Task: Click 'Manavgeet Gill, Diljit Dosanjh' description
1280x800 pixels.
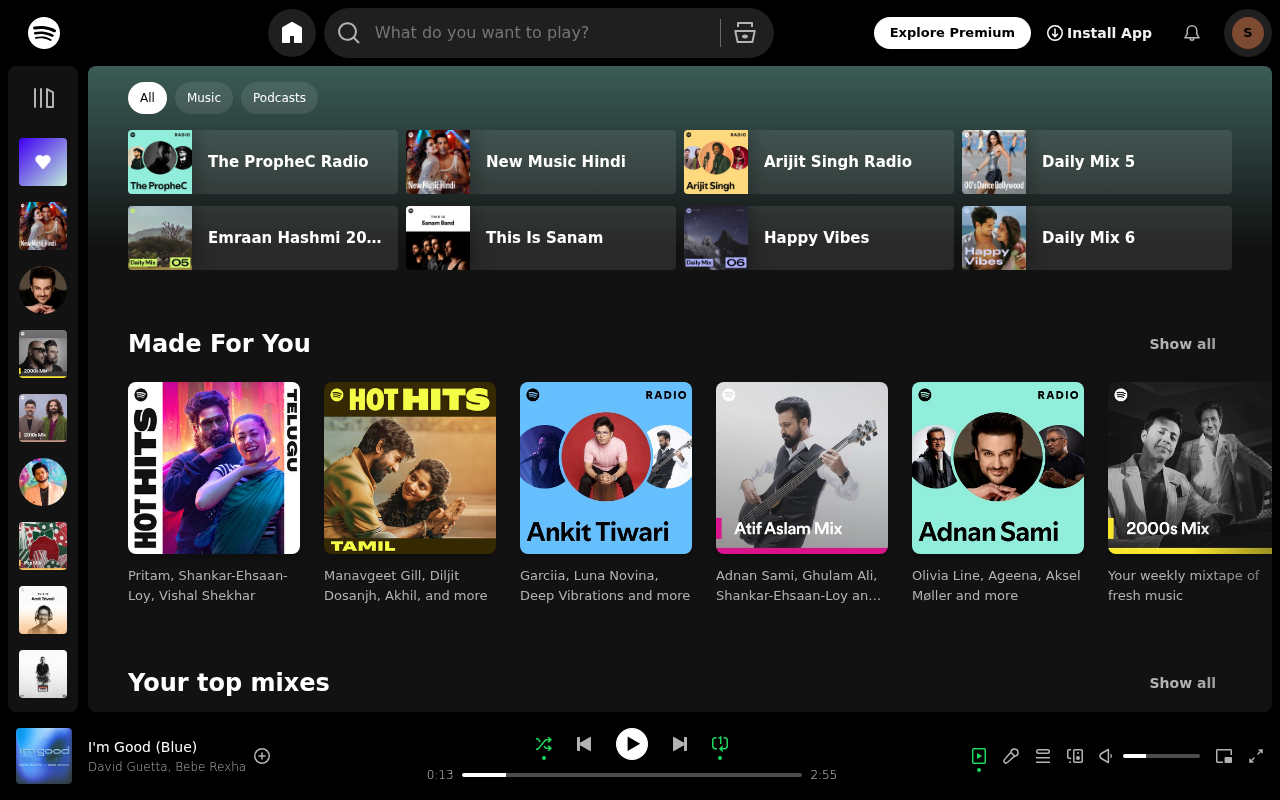Action: 406,585
